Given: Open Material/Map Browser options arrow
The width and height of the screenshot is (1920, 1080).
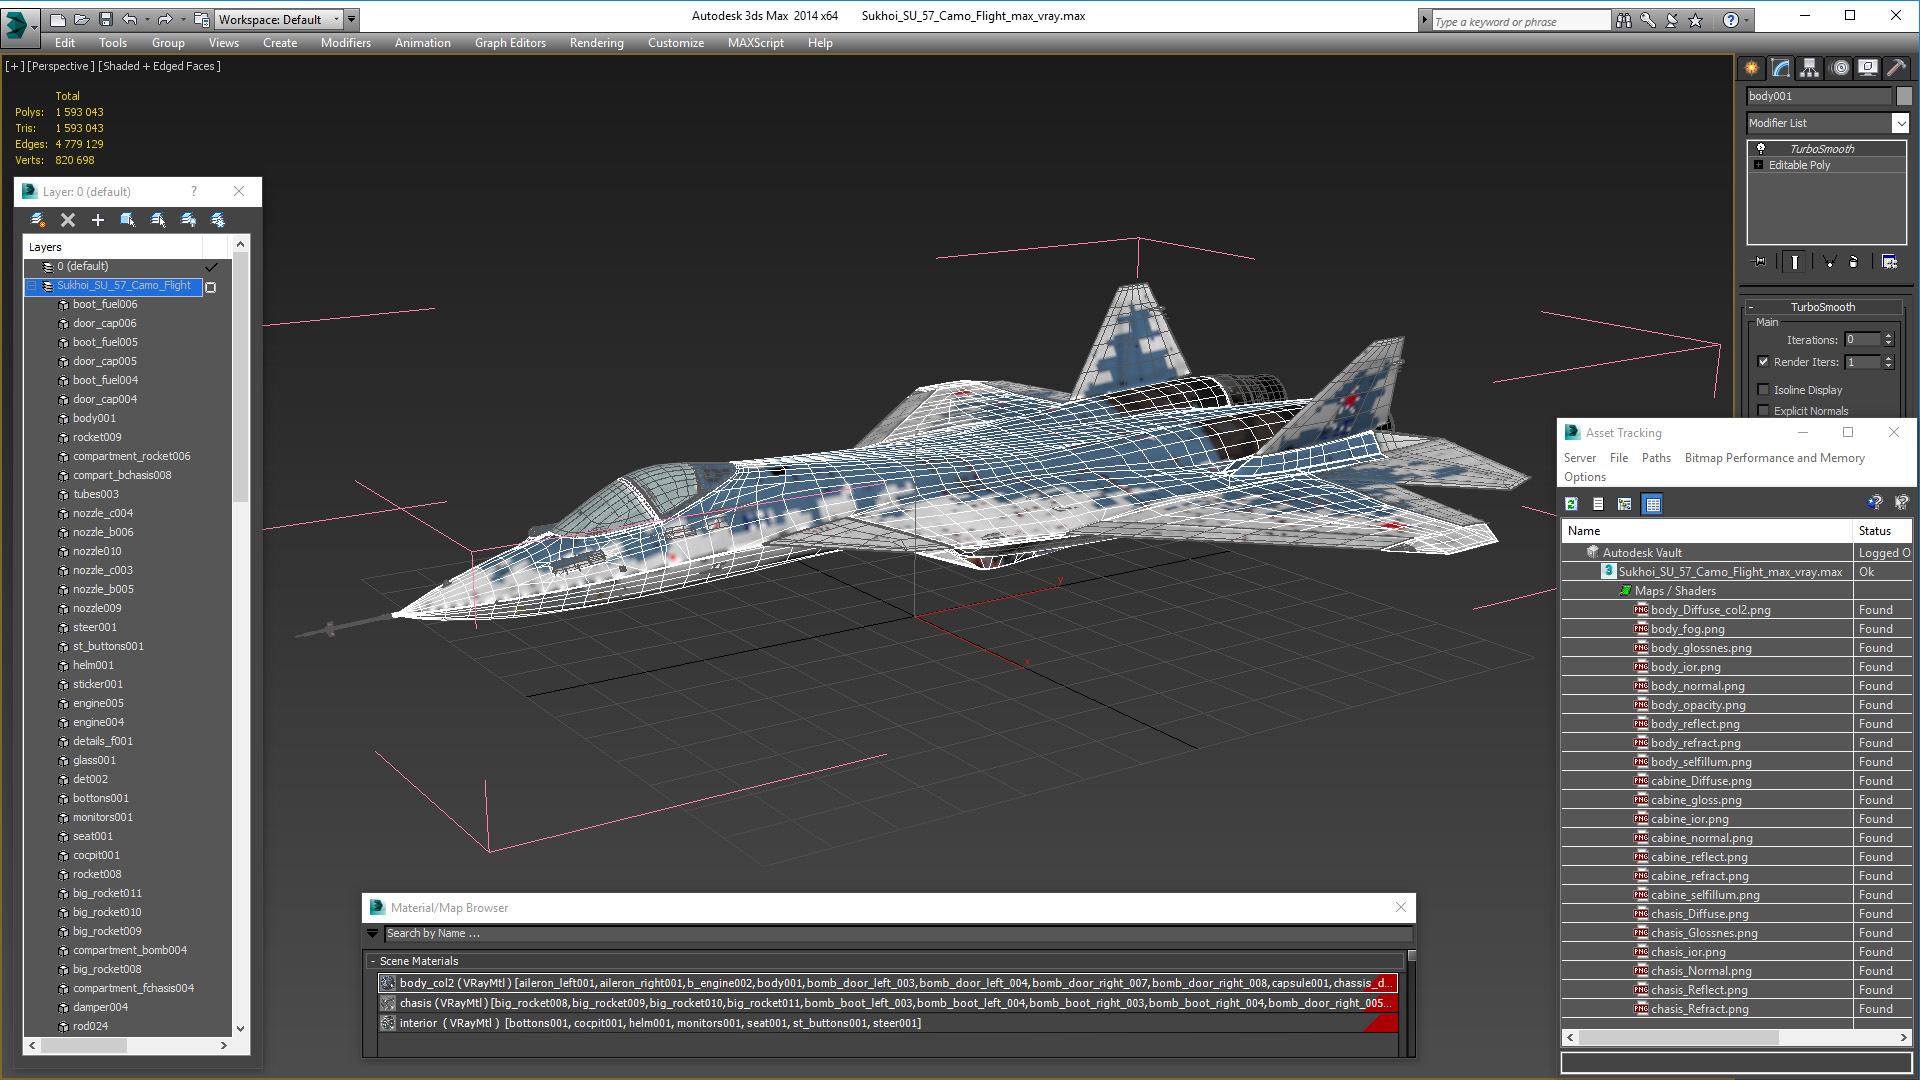Looking at the screenshot, I should [x=373, y=933].
